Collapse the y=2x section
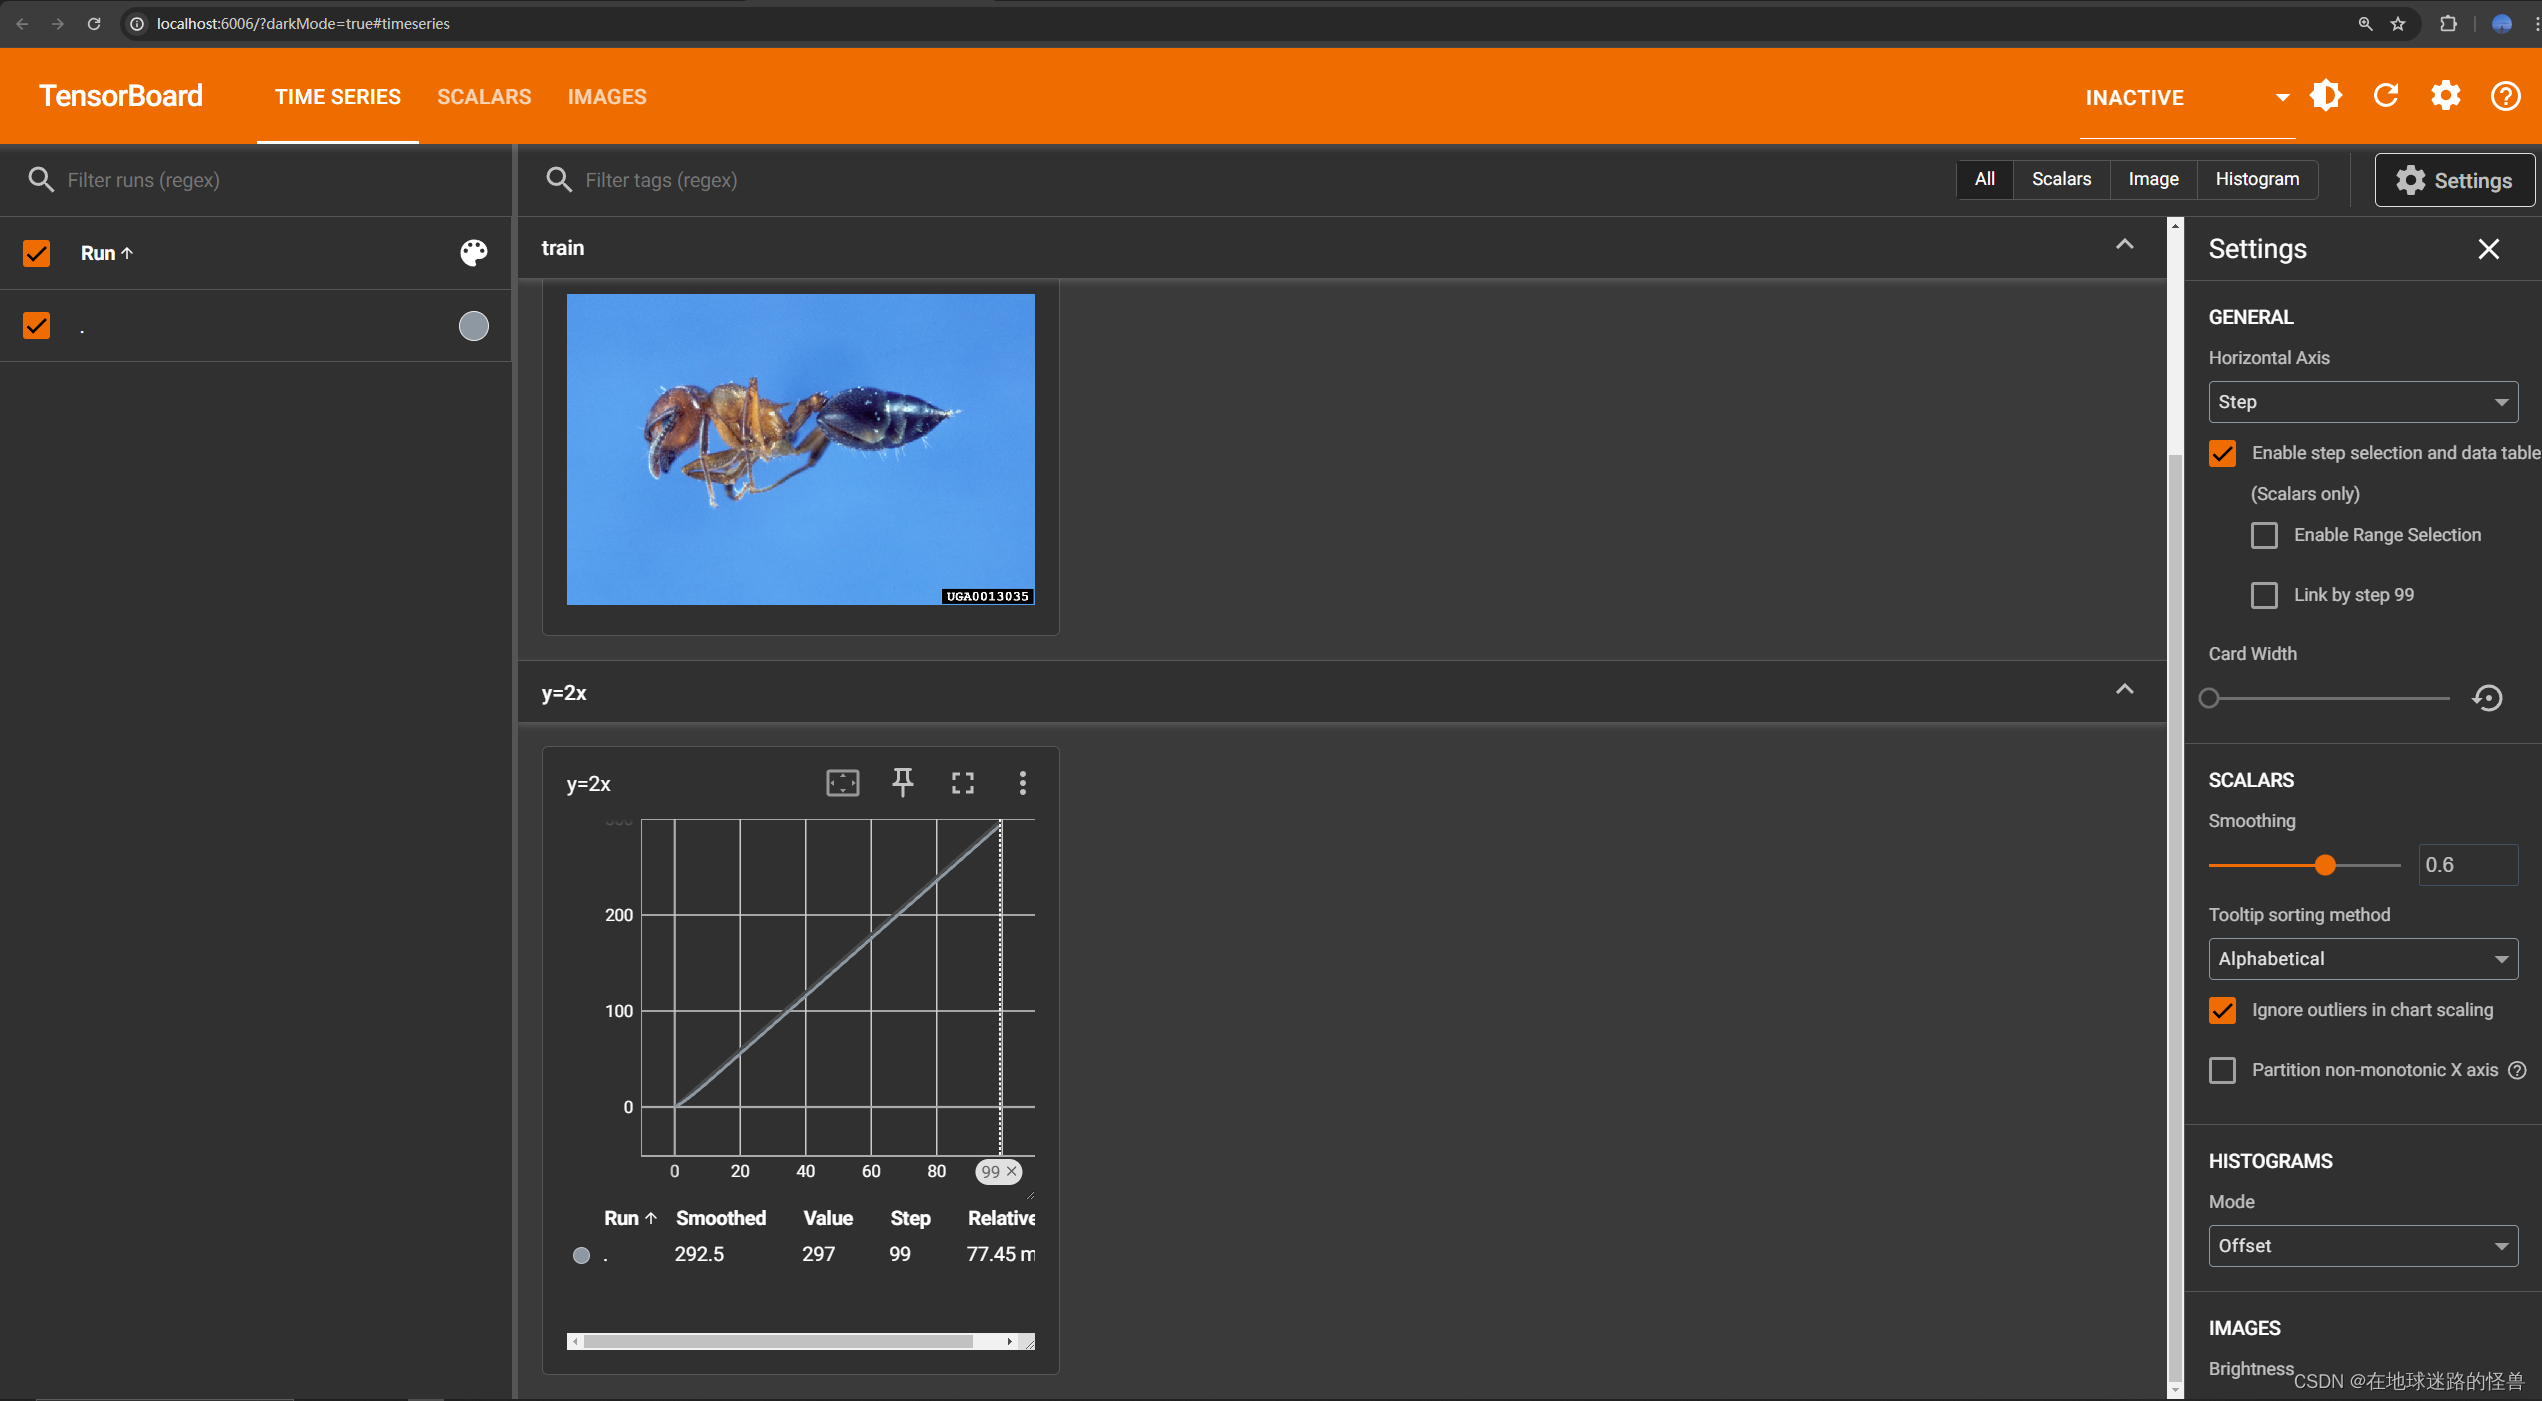2542x1401 pixels. (2125, 691)
